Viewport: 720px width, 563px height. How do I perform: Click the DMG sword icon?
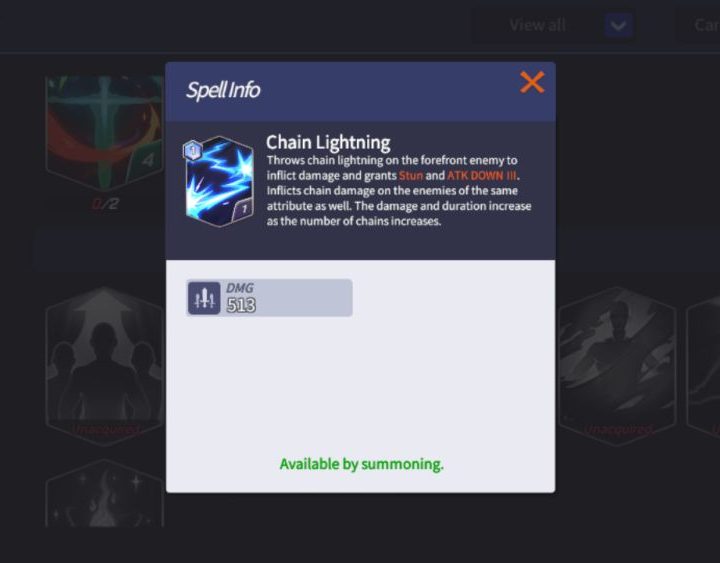[204, 298]
